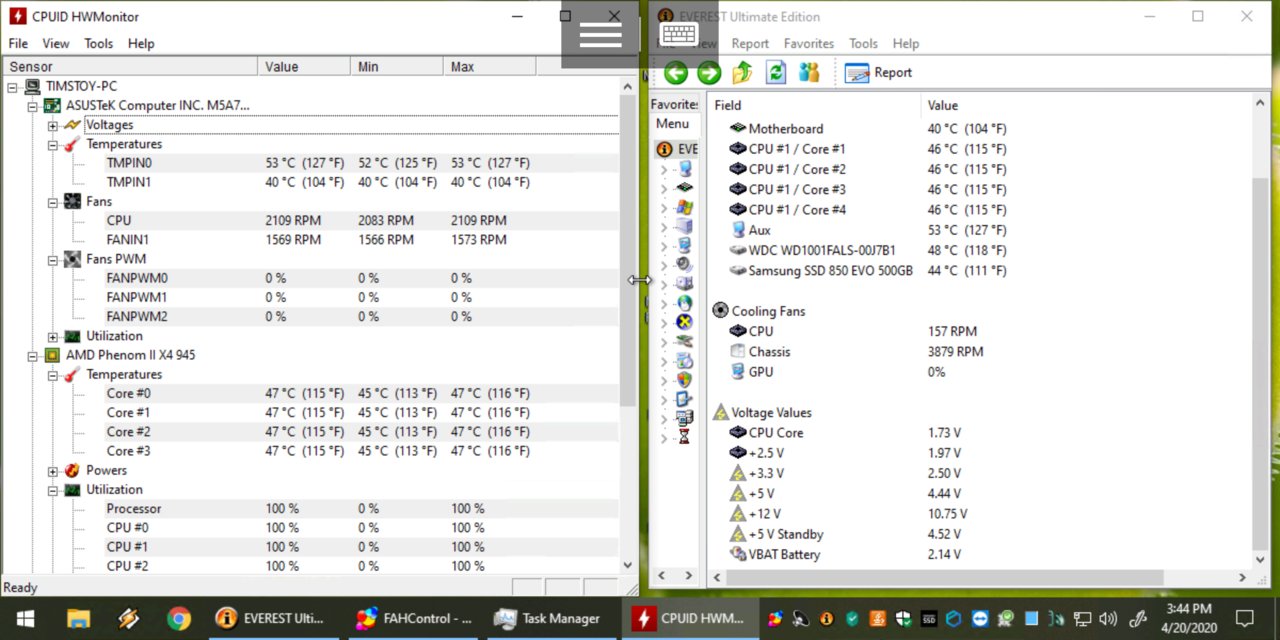
Task: Open File Explorer from the taskbar
Action: (x=79, y=618)
